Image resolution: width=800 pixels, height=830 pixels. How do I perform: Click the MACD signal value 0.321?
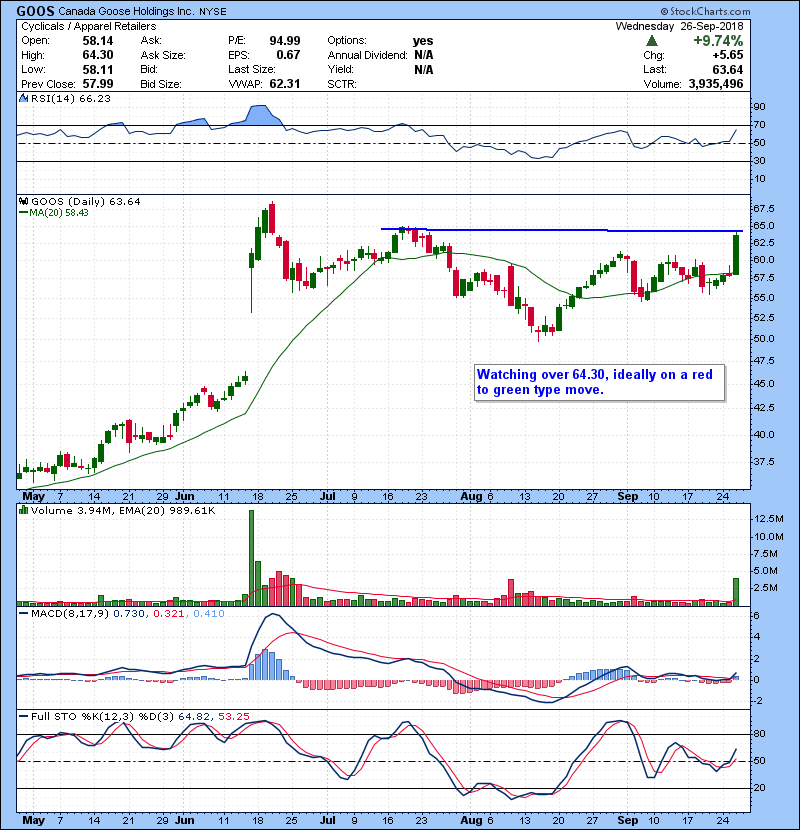click(x=168, y=614)
